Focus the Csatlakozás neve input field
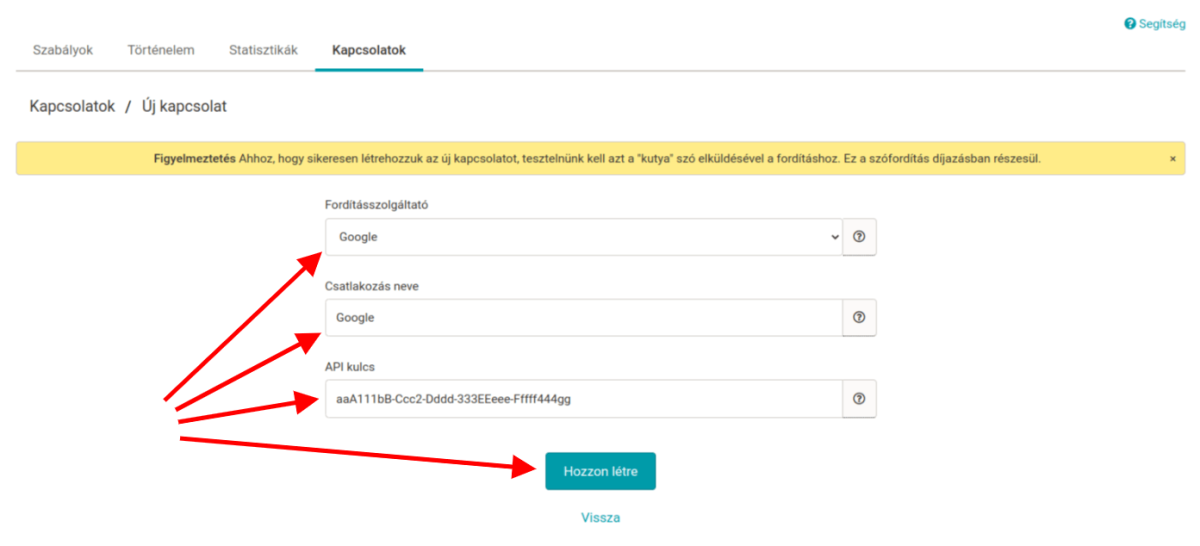This screenshot has height=546, width=1200. coord(584,317)
